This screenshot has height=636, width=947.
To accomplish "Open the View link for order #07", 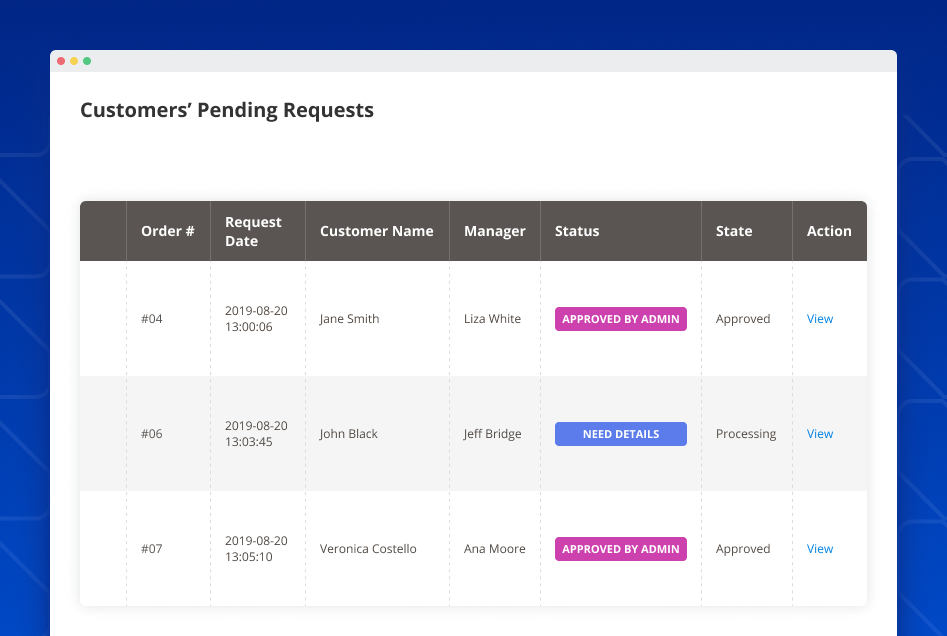I will (x=819, y=548).
